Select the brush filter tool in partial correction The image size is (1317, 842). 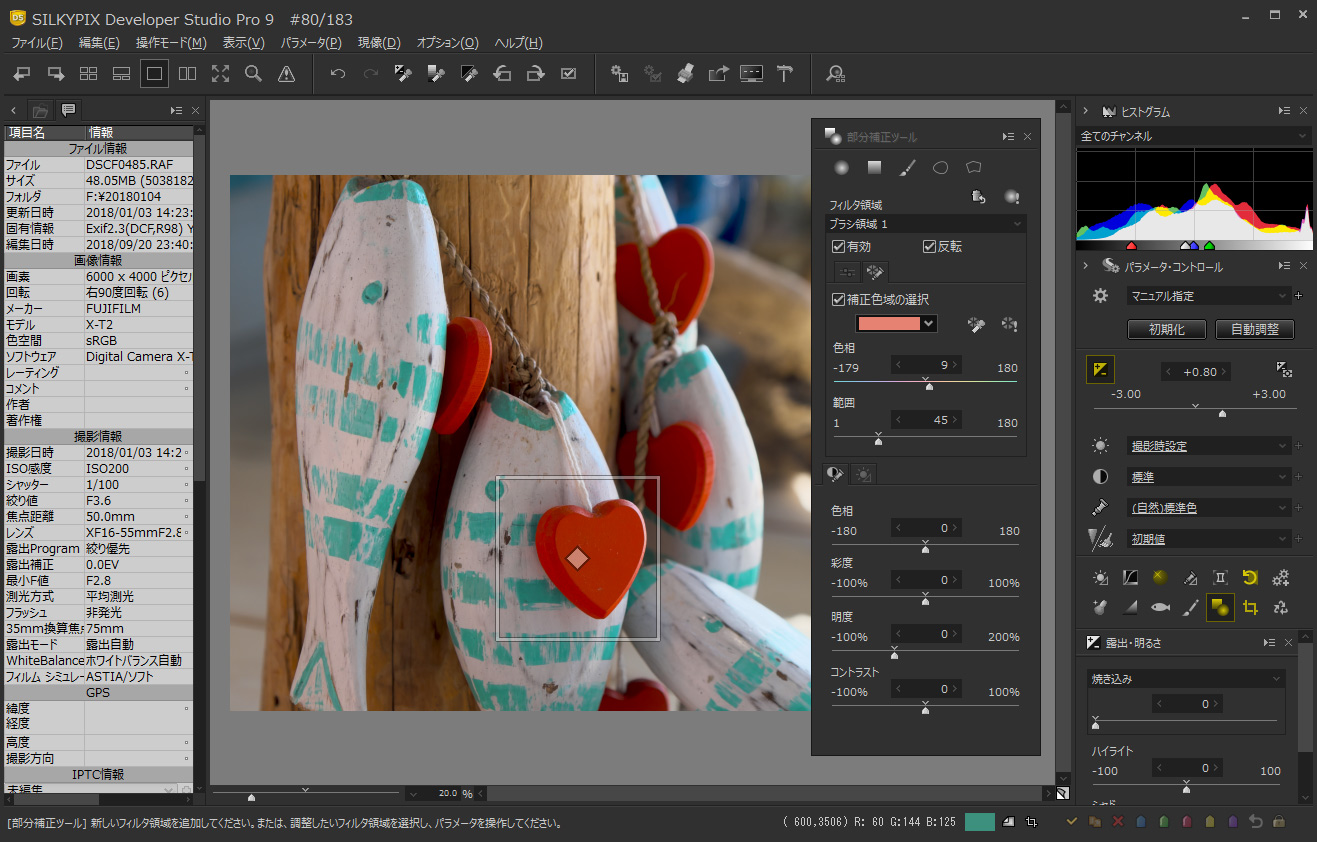pyautogui.click(x=907, y=168)
